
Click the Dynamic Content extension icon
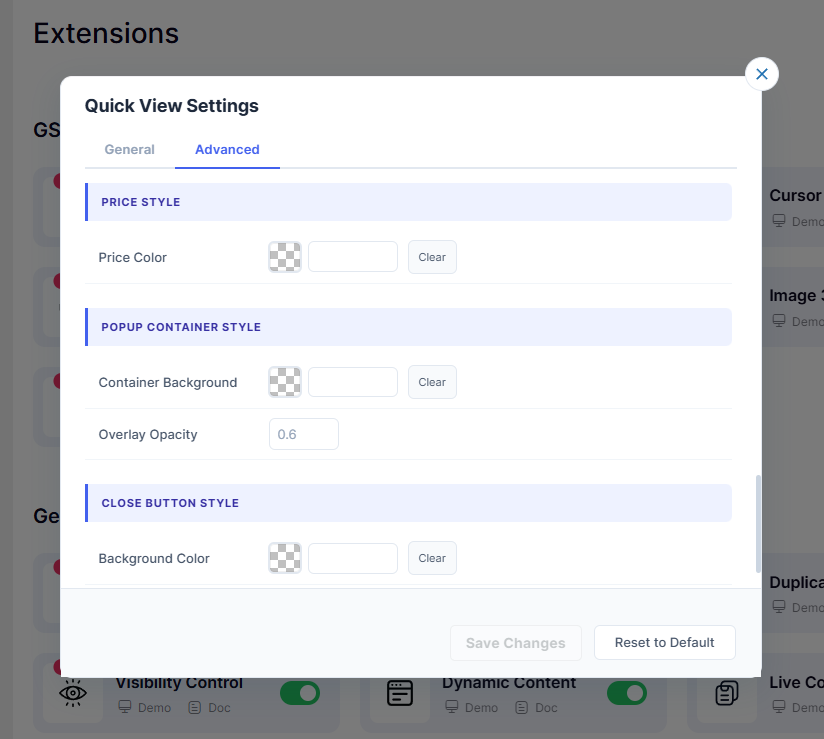[x=399, y=693]
